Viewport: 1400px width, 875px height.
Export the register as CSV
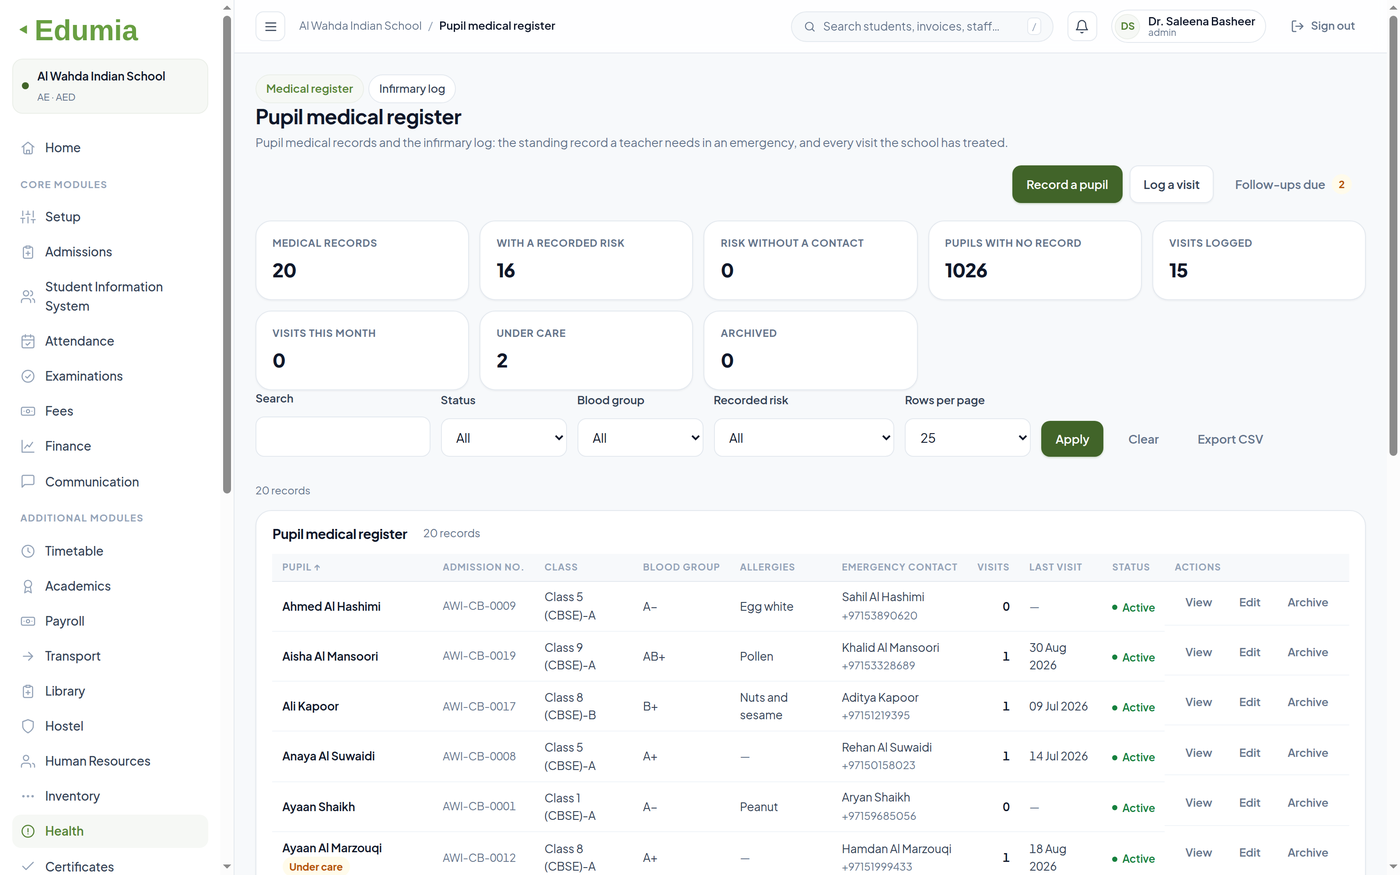(1230, 439)
